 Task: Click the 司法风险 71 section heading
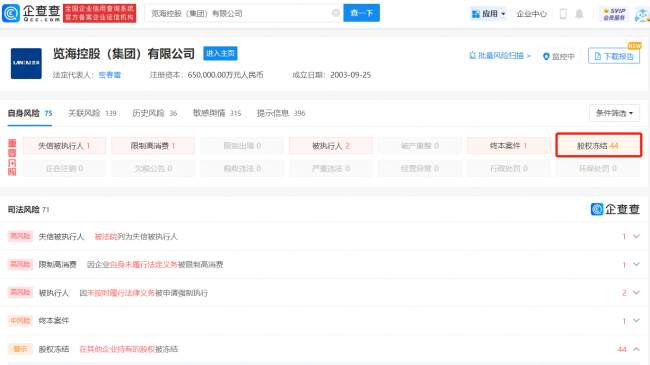coord(28,209)
